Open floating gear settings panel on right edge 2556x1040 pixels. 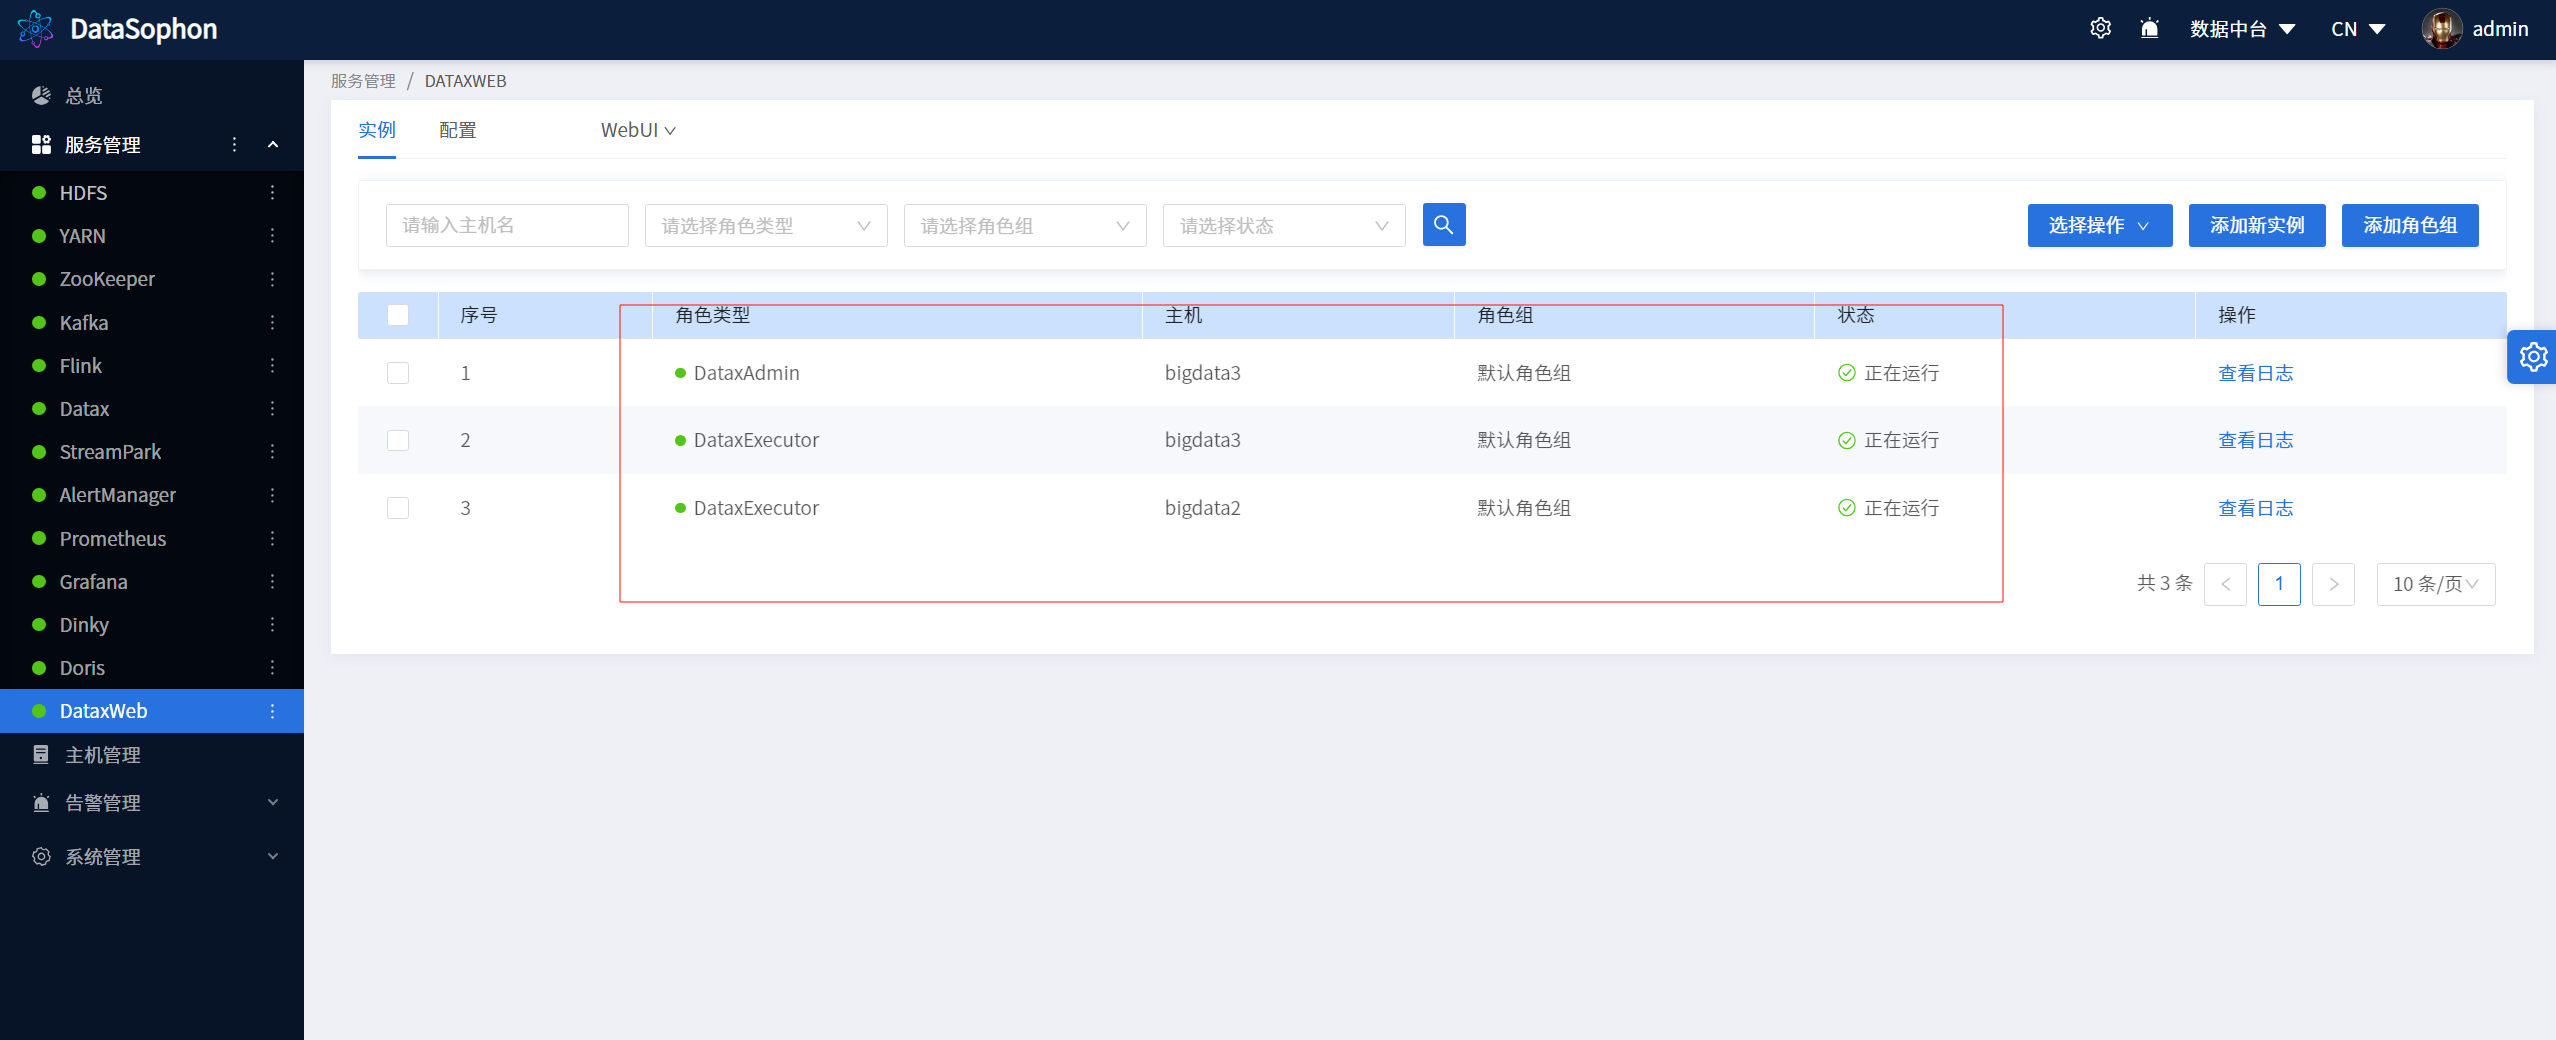point(2532,357)
